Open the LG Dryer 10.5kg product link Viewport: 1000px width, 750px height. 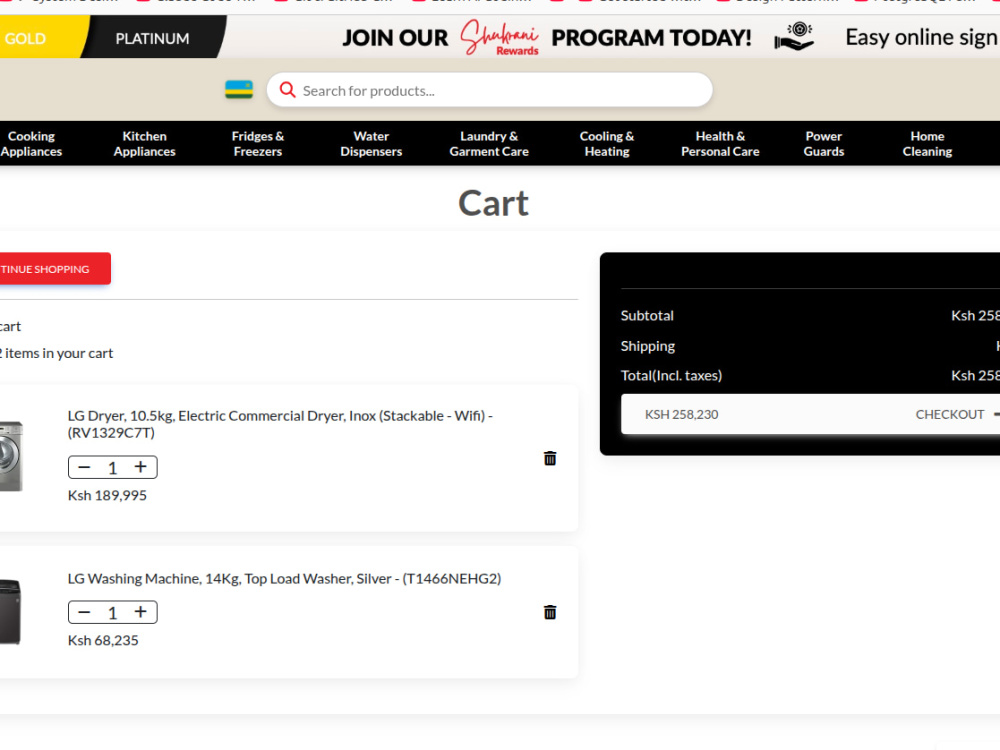280,424
